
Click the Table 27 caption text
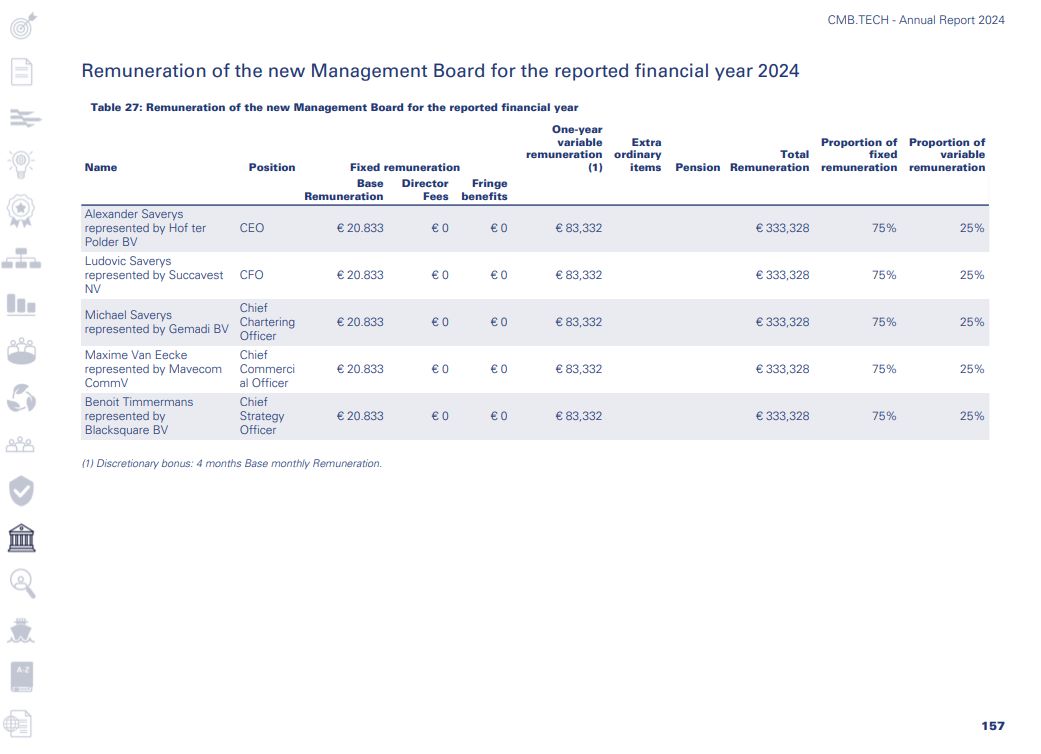tap(334, 107)
